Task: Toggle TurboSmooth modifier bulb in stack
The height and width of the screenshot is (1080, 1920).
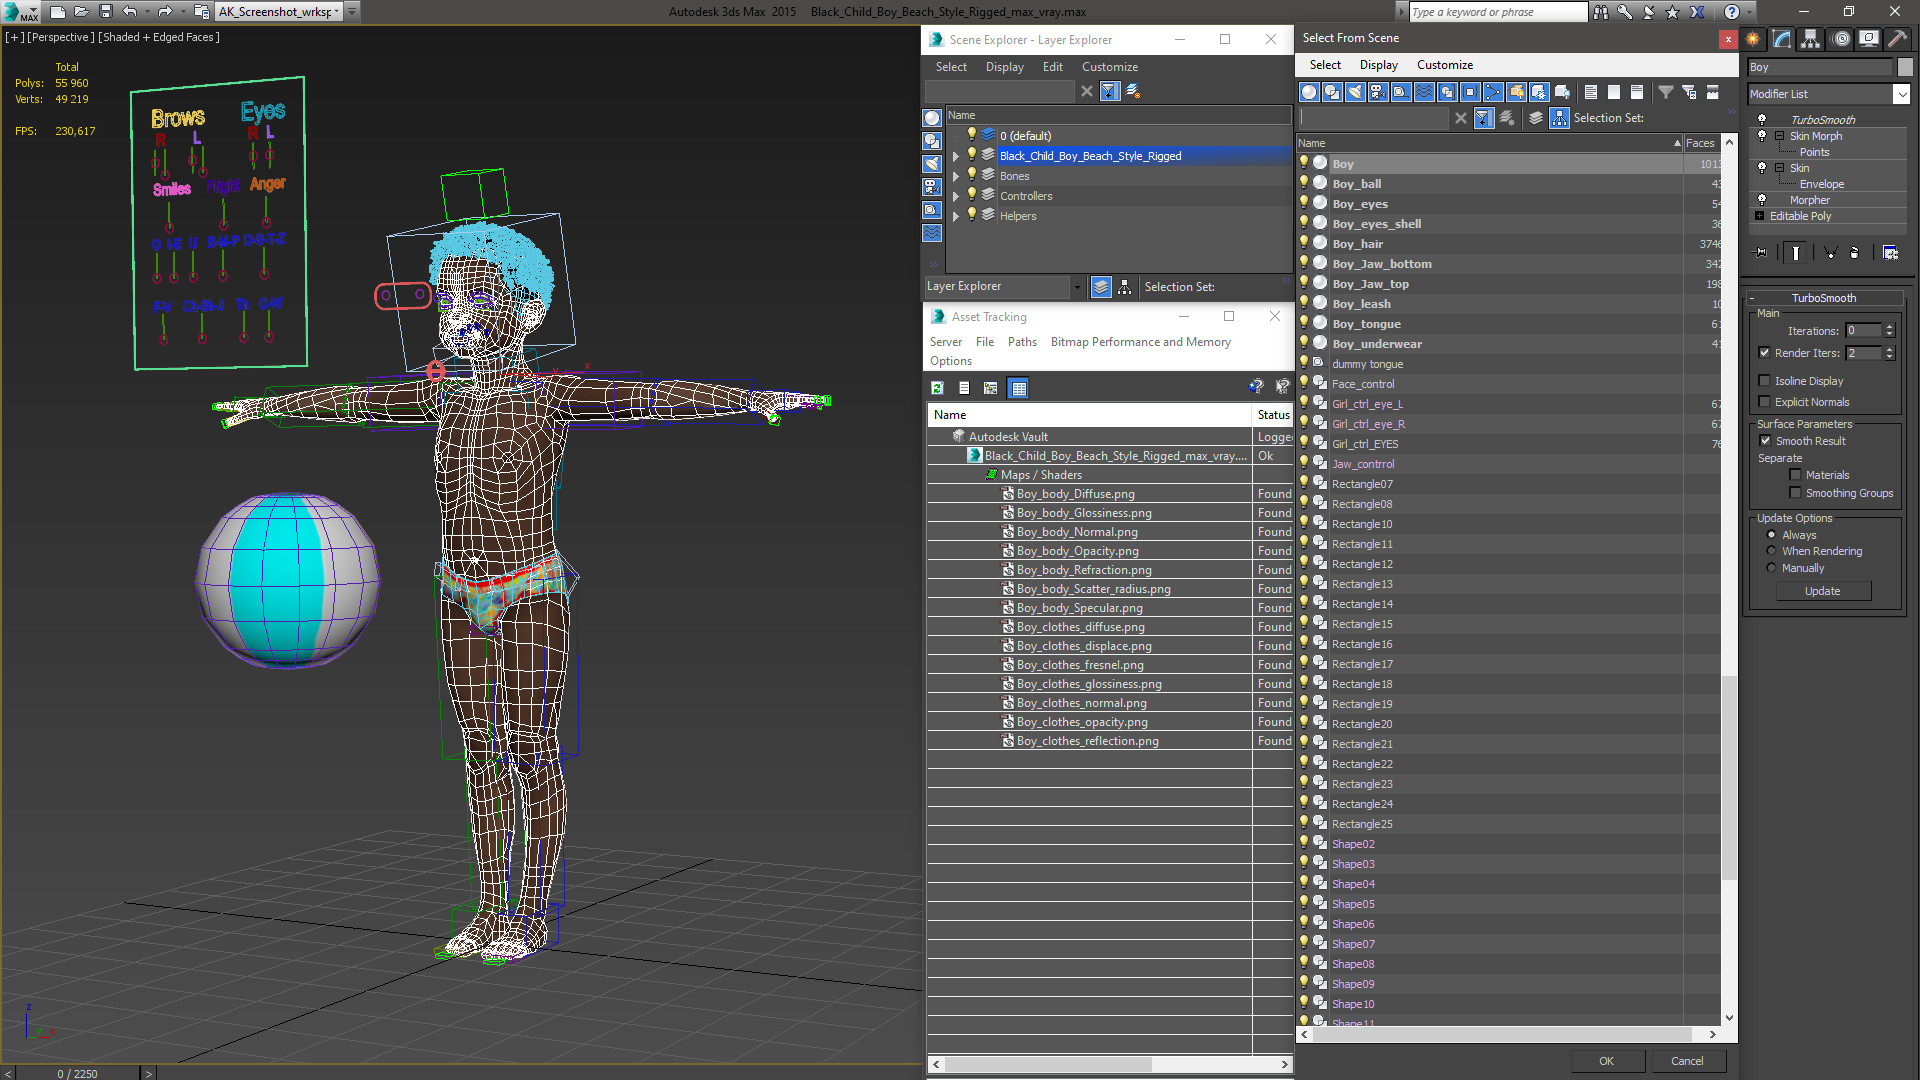Action: tap(1762, 119)
